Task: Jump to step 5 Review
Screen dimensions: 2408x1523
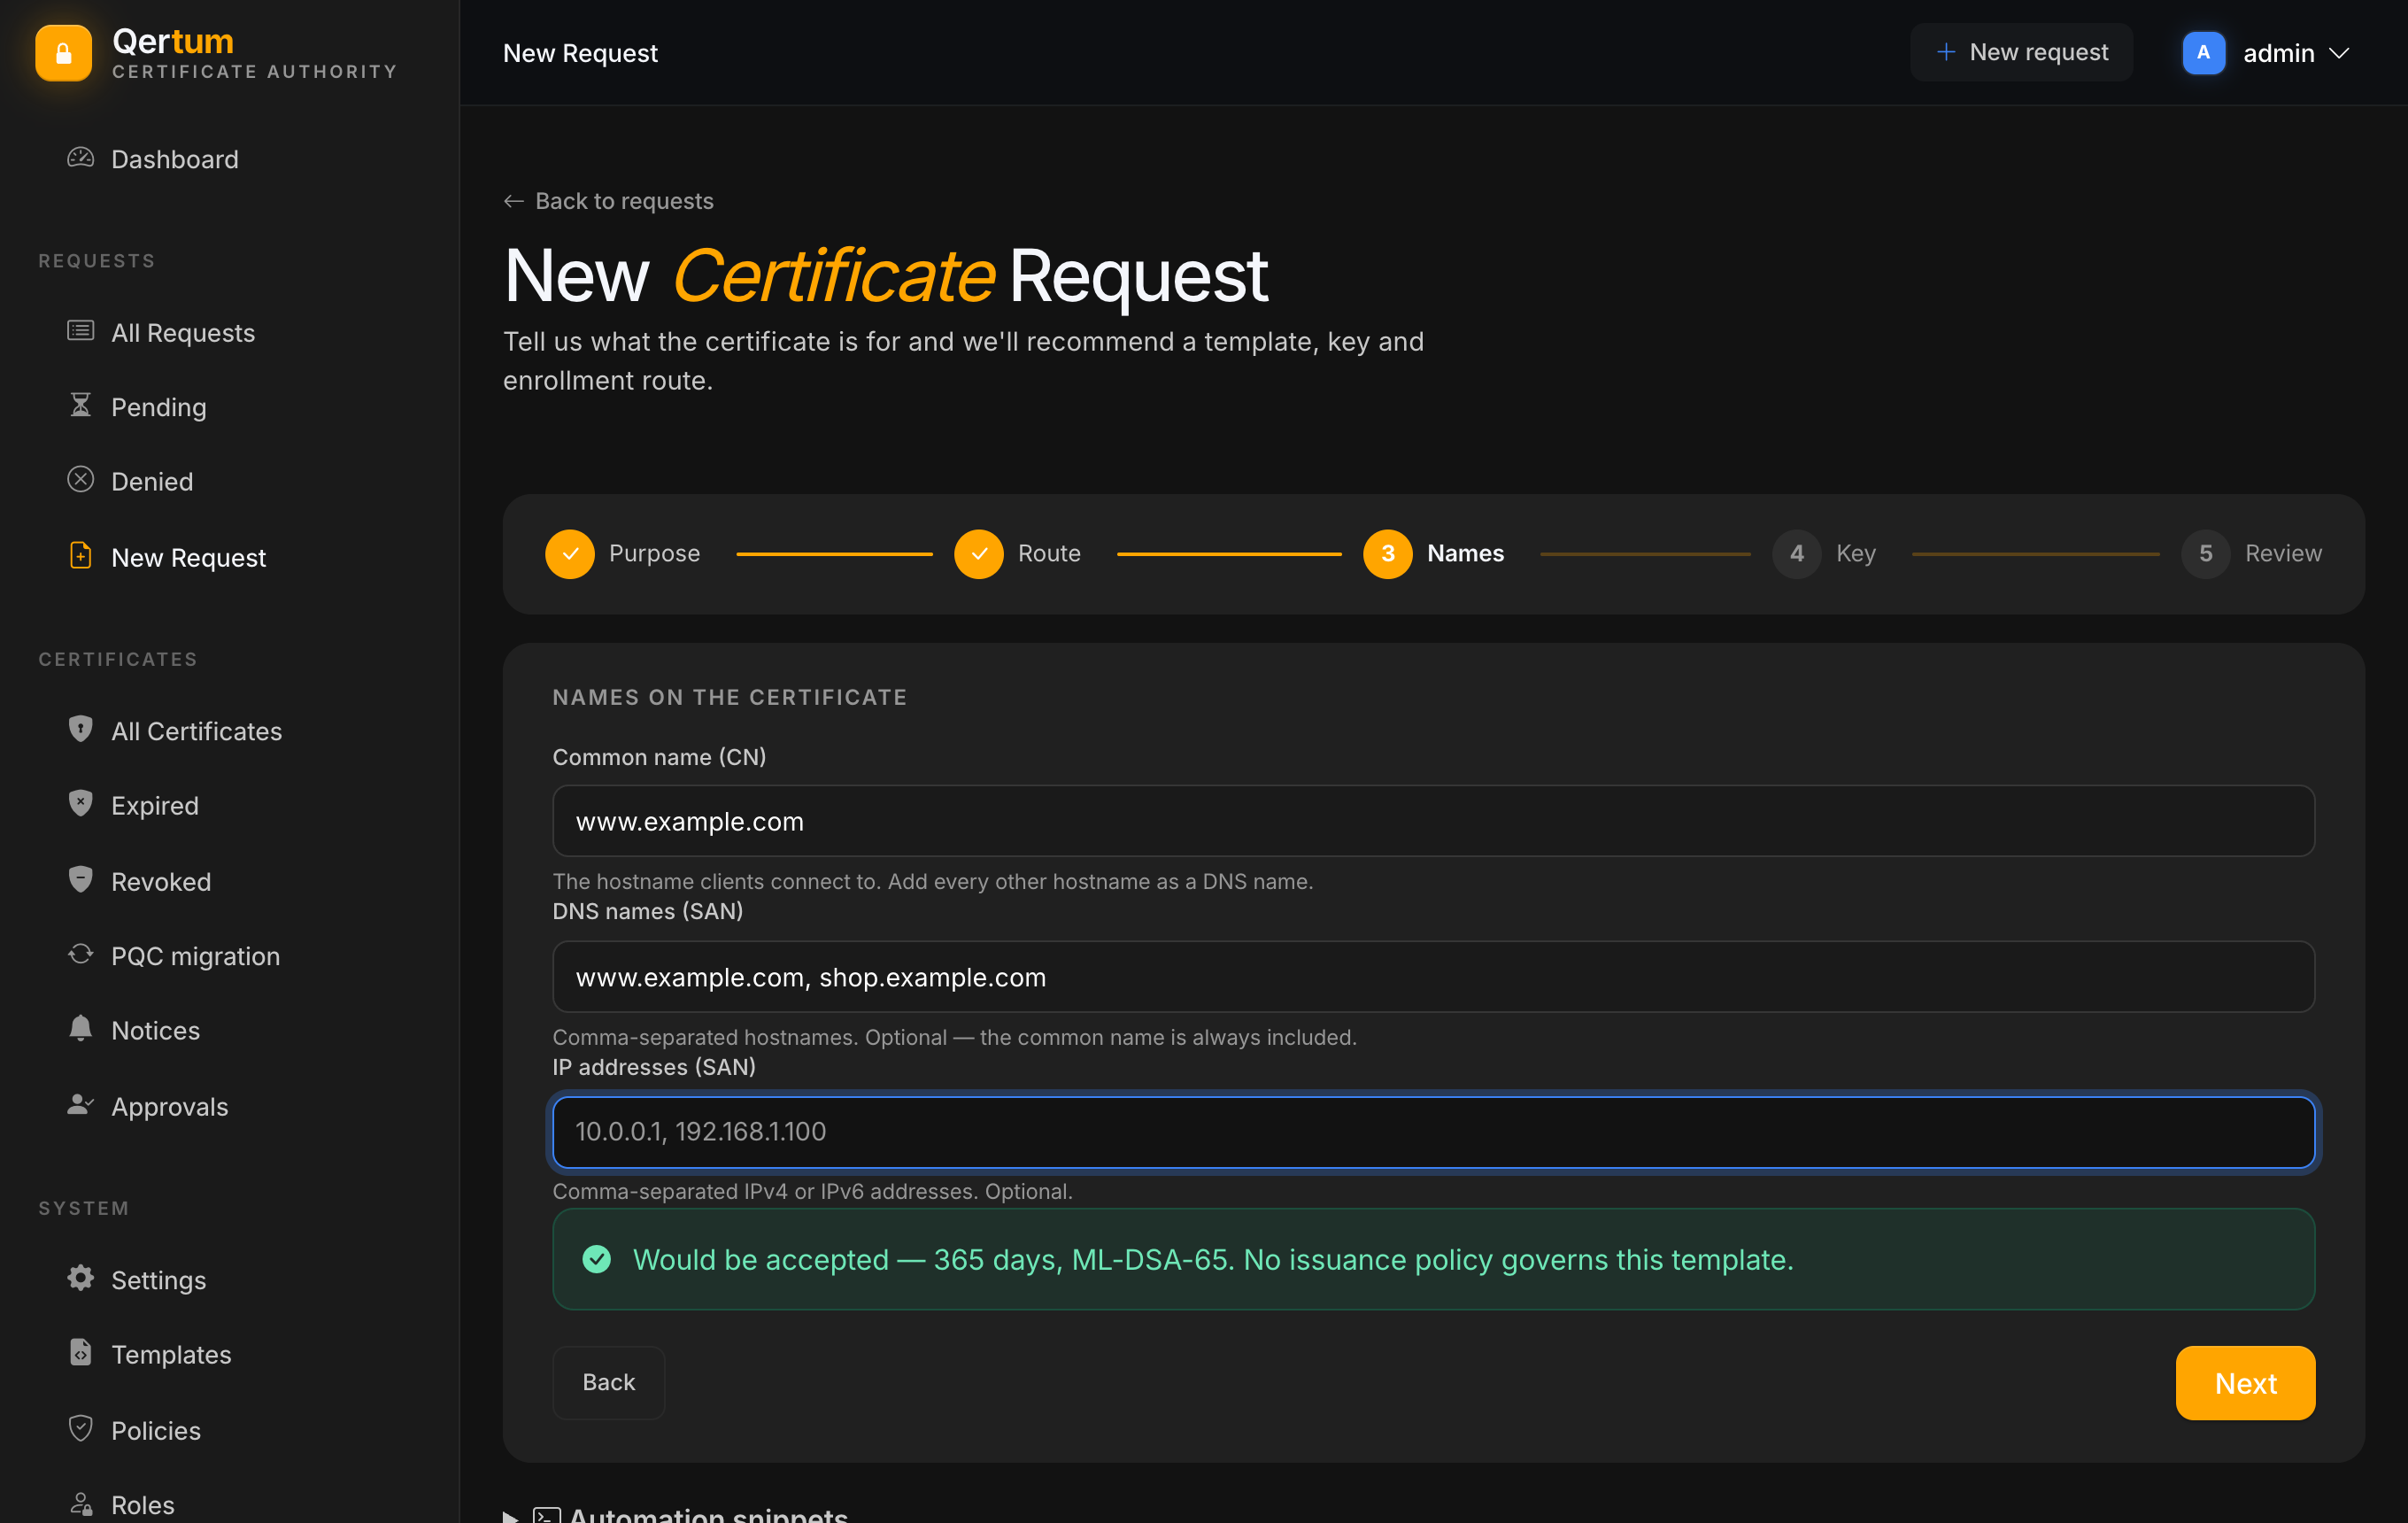Action: click(2252, 554)
